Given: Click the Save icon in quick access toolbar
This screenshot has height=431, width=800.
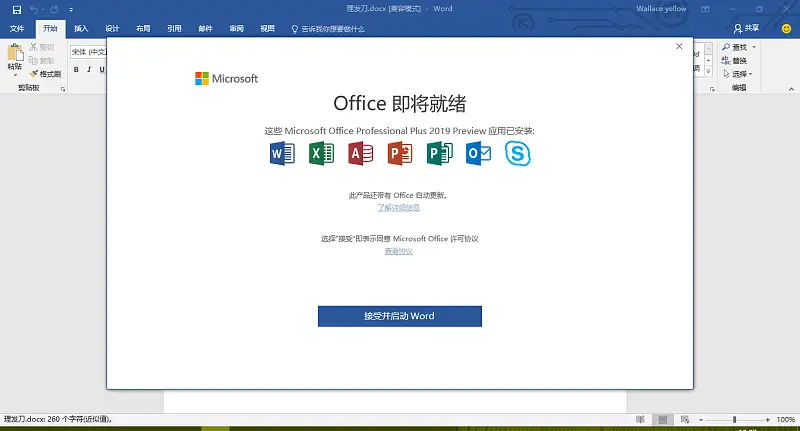Looking at the screenshot, I should tap(17, 9).
